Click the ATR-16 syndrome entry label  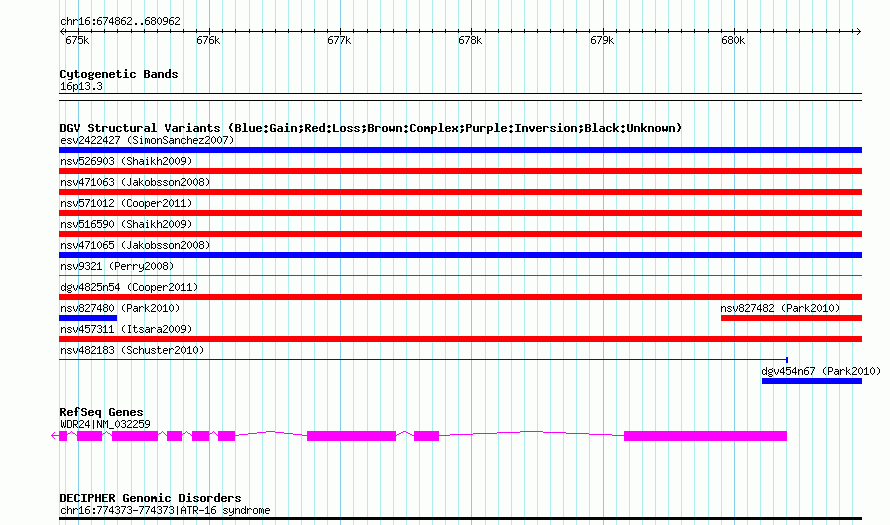pyautogui.click(x=165, y=510)
